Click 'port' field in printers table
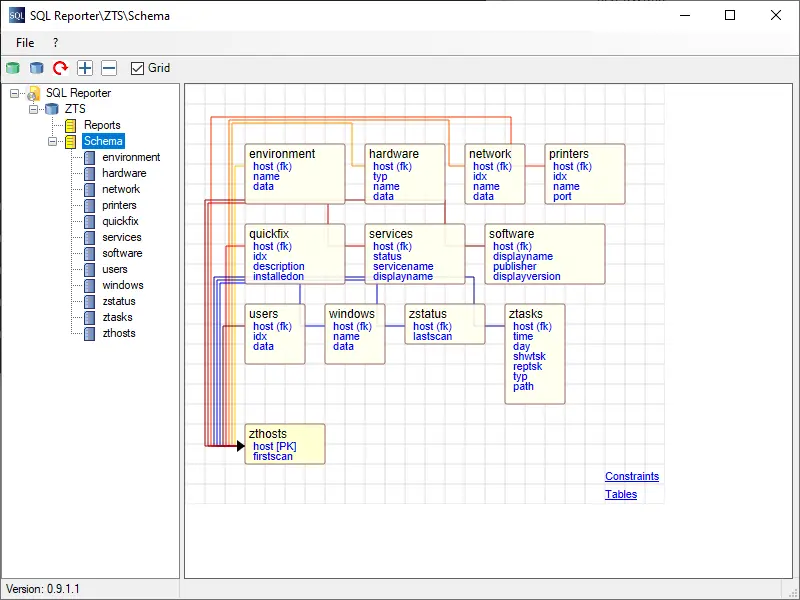The width and height of the screenshot is (800, 600). [562, 196]
